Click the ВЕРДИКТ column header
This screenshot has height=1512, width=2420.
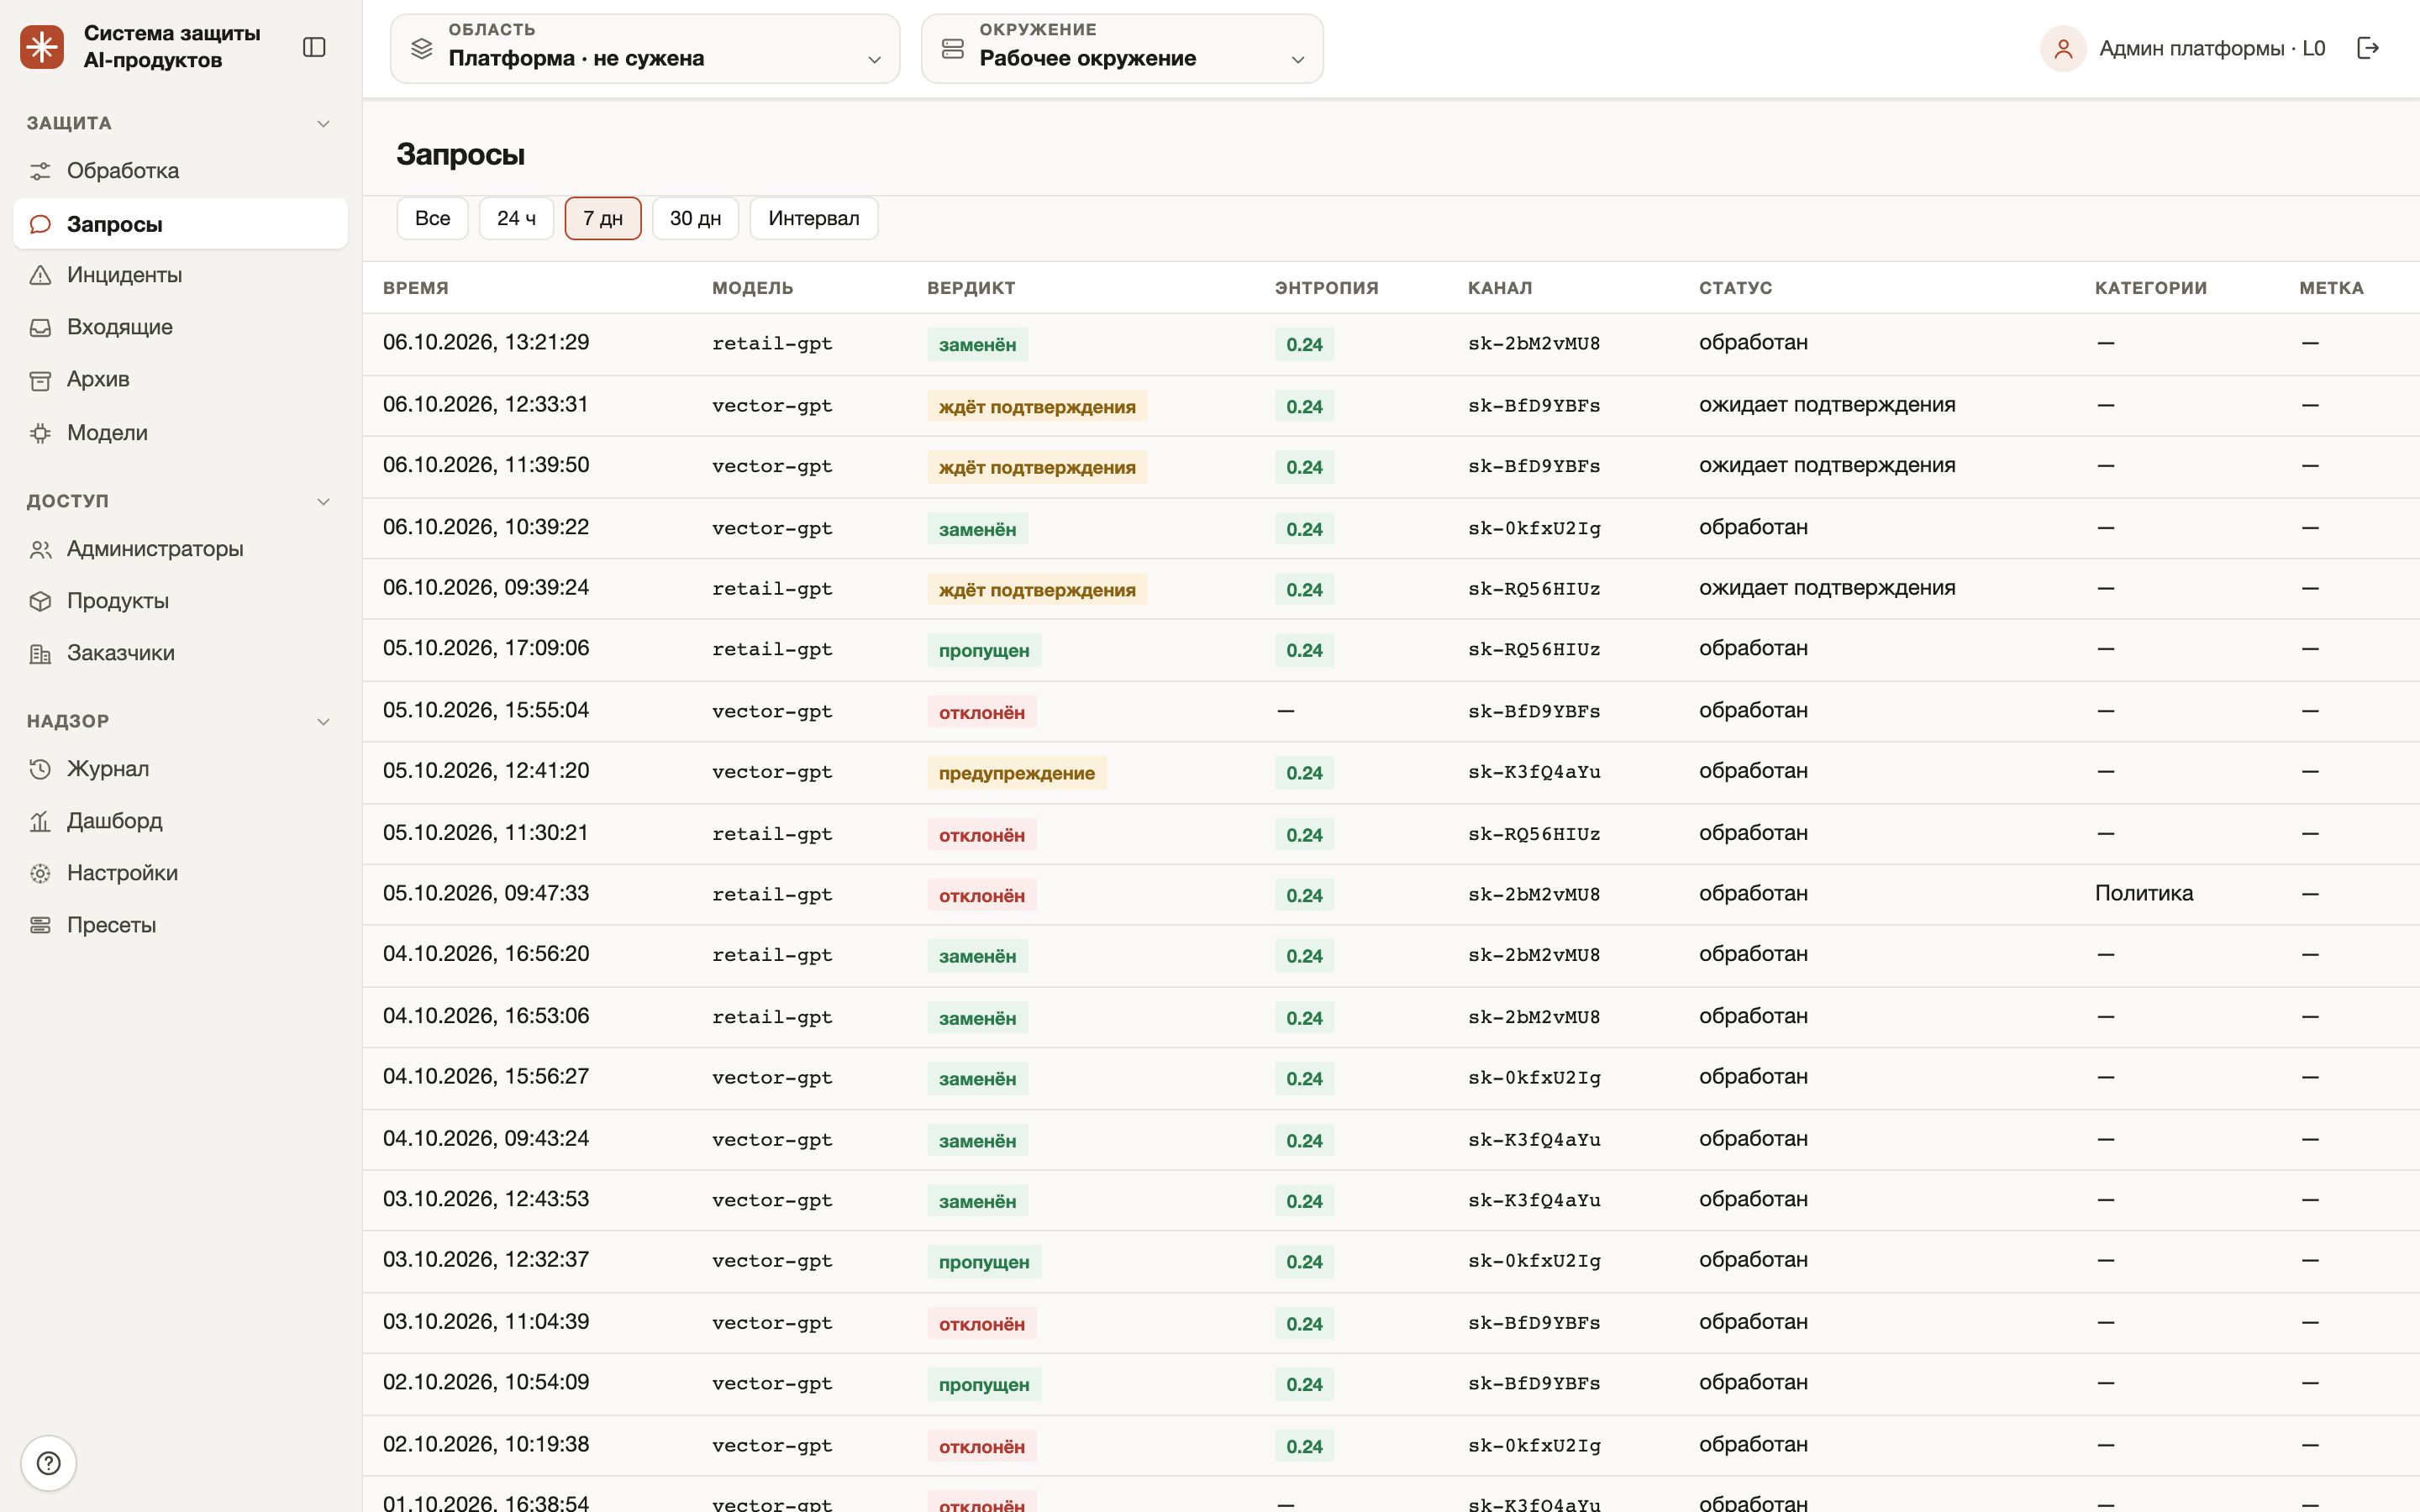coord(971,288)
